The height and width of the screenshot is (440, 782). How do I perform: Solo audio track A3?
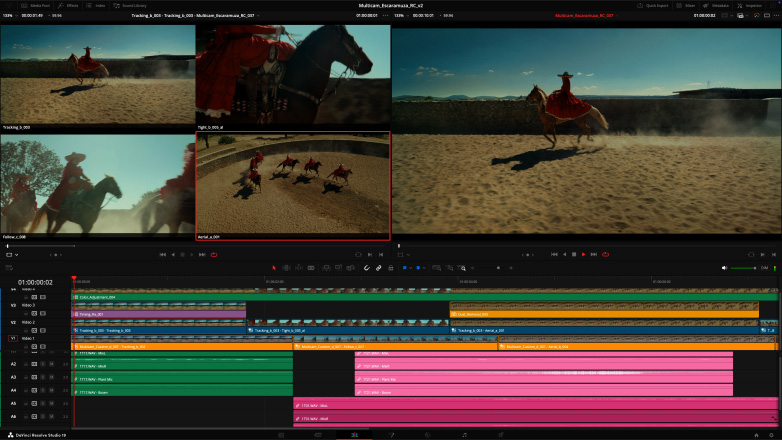pos(43,378)
